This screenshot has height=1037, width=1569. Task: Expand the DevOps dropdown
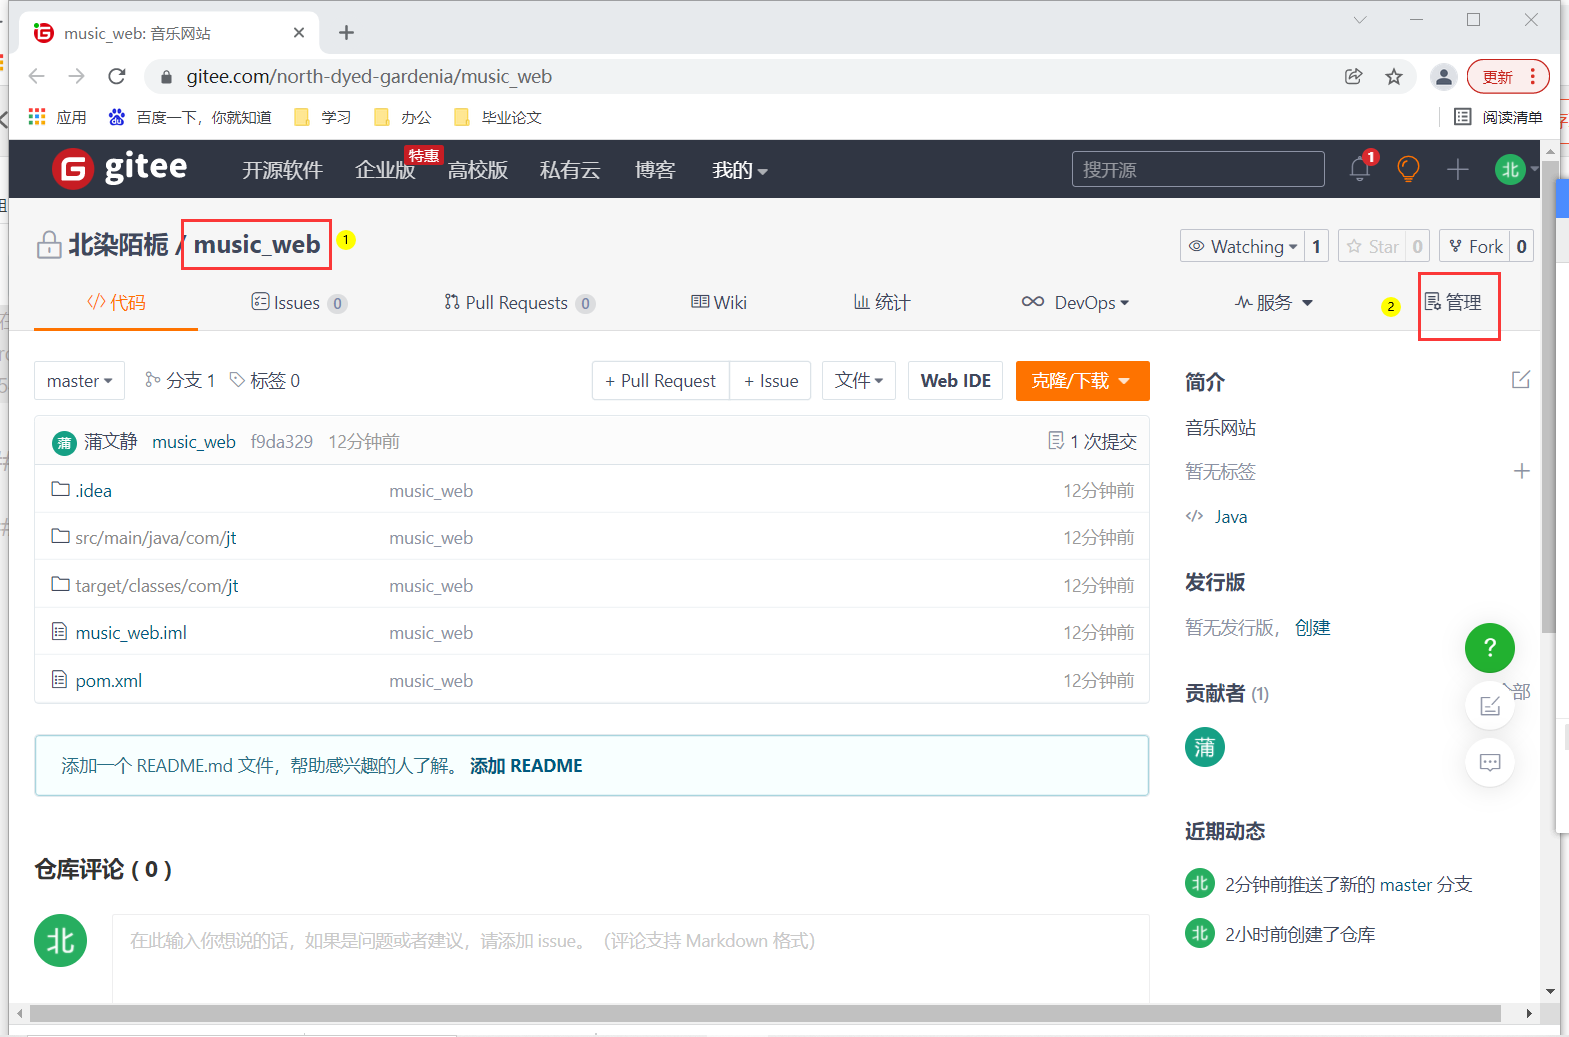(x=1075, y=303)
